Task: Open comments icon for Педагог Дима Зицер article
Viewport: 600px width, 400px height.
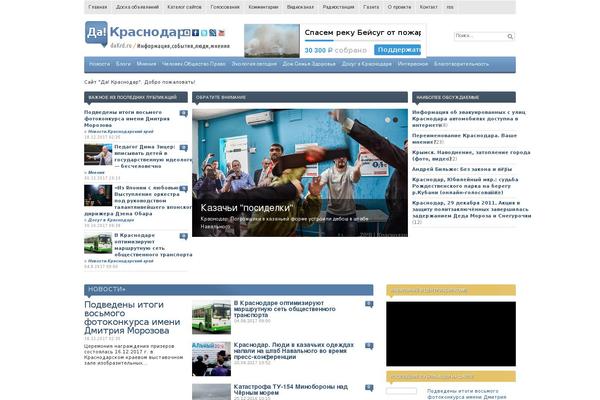Action: click(x=184, y=148)
